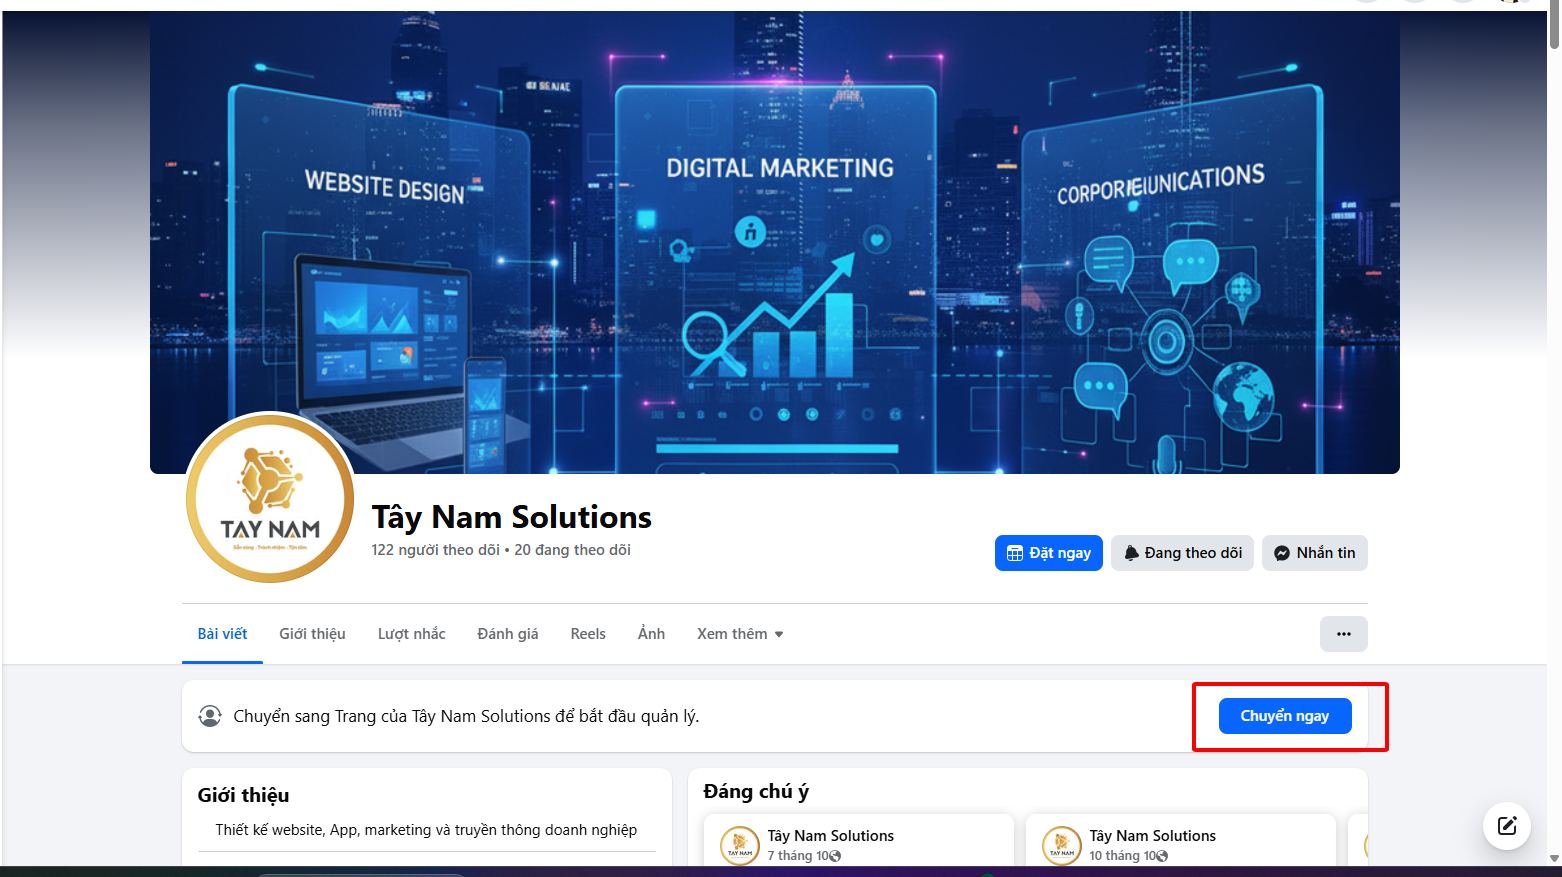Open the 7 tháng 10 post avatar
This screenshot has width=1562, height=877.
[x=740, y=845]
